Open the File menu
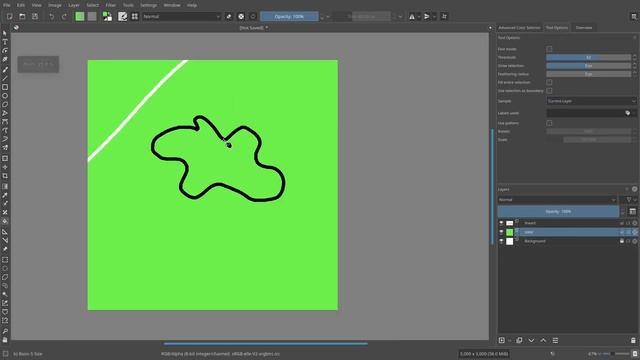This screenshot has width=640, height=360. tap(7, 5)
